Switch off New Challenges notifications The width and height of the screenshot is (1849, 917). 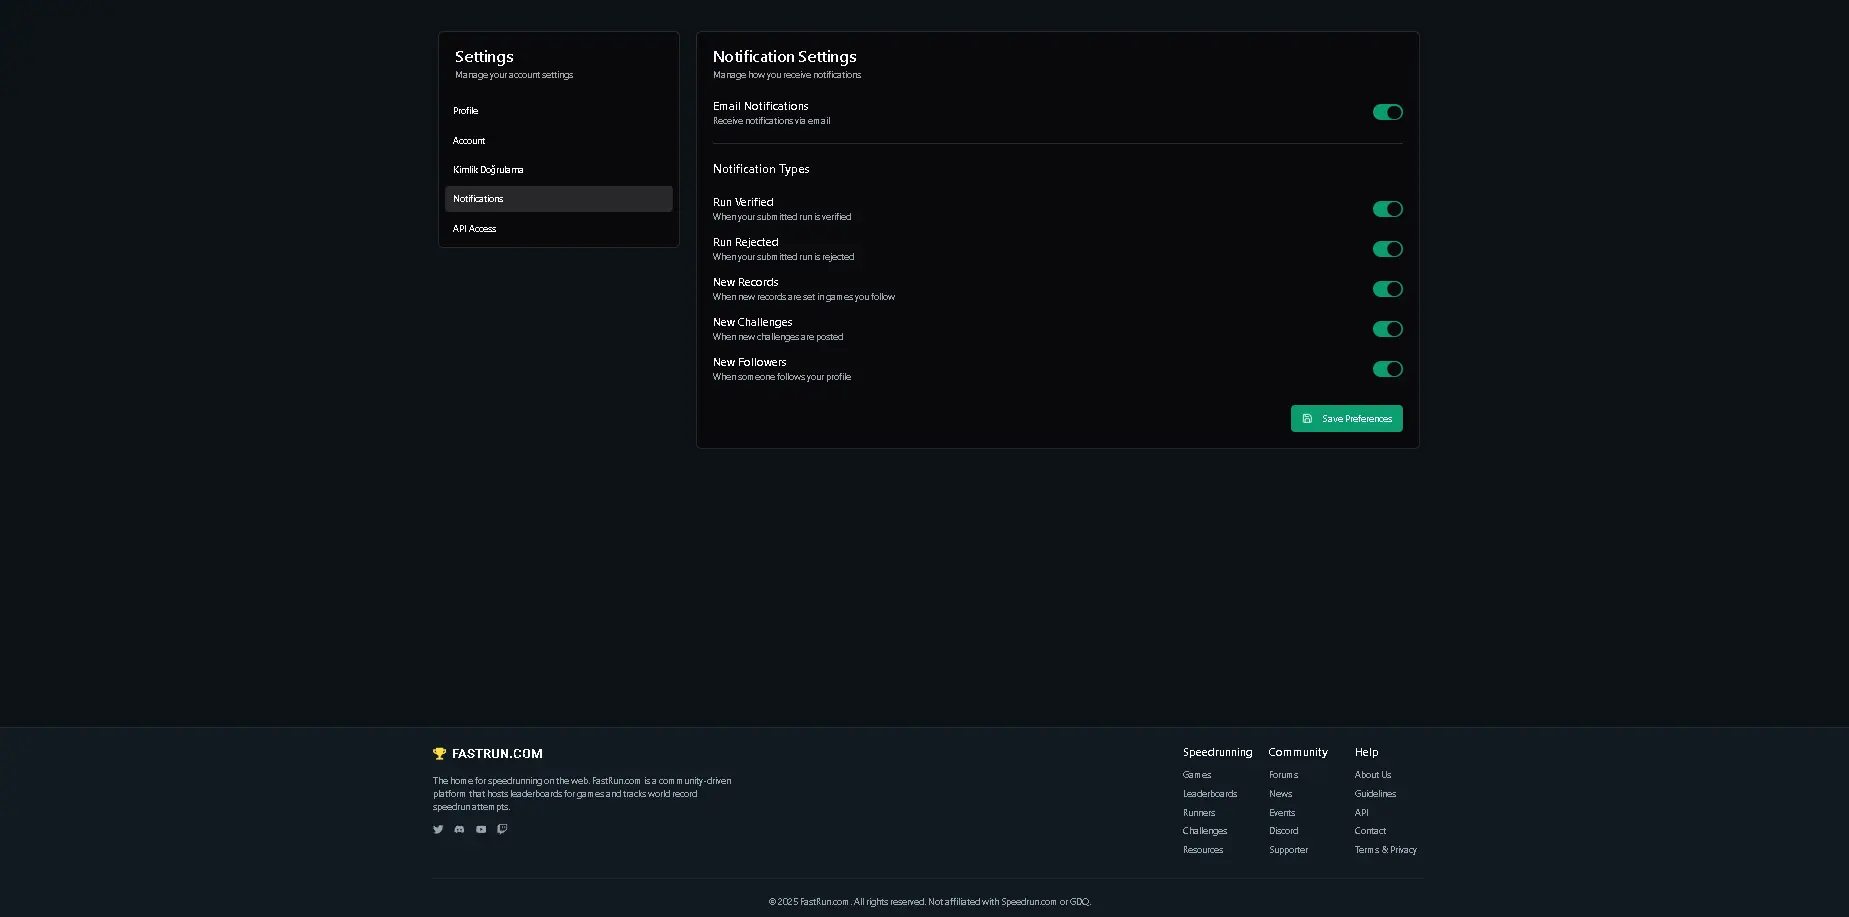click(x=1387, y=329)
